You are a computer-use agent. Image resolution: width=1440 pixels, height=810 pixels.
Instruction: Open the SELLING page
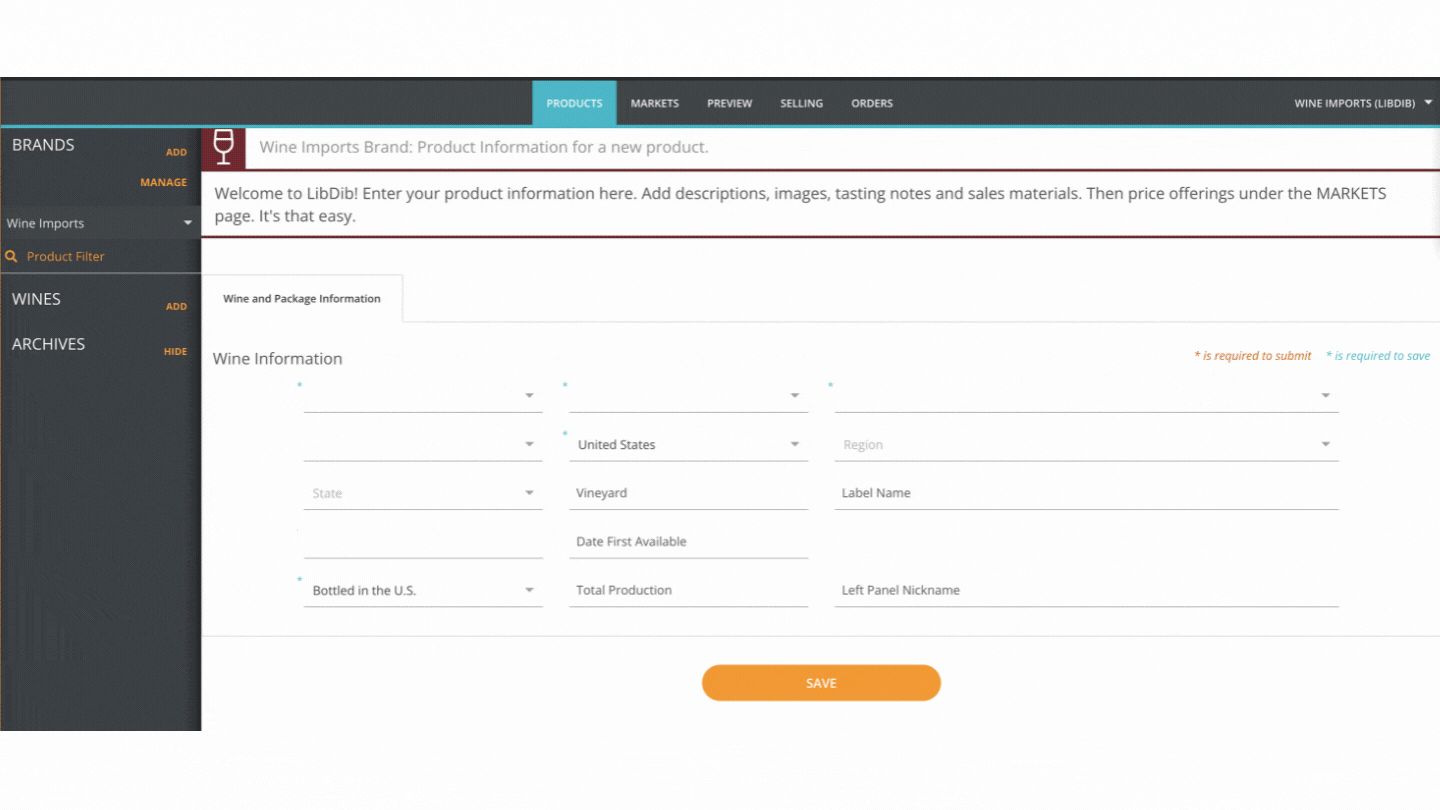coord(801,103)
